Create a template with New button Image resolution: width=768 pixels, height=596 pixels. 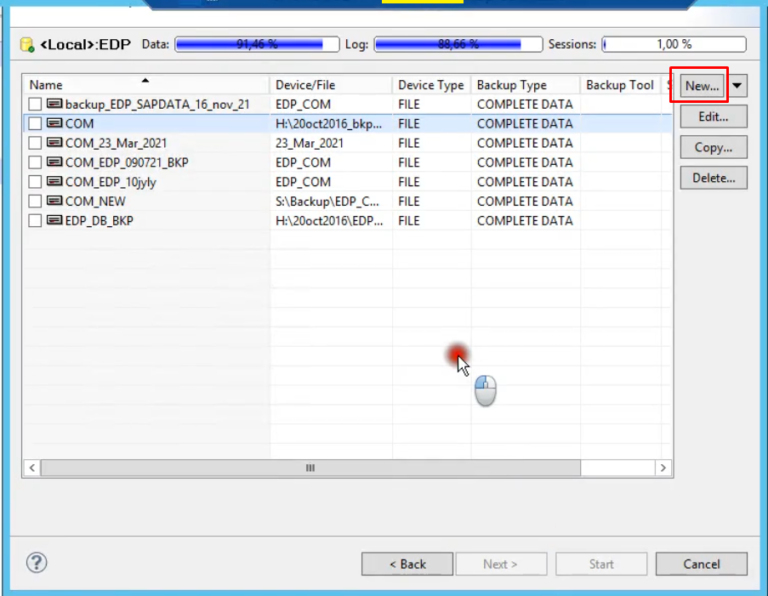point(702,86)
